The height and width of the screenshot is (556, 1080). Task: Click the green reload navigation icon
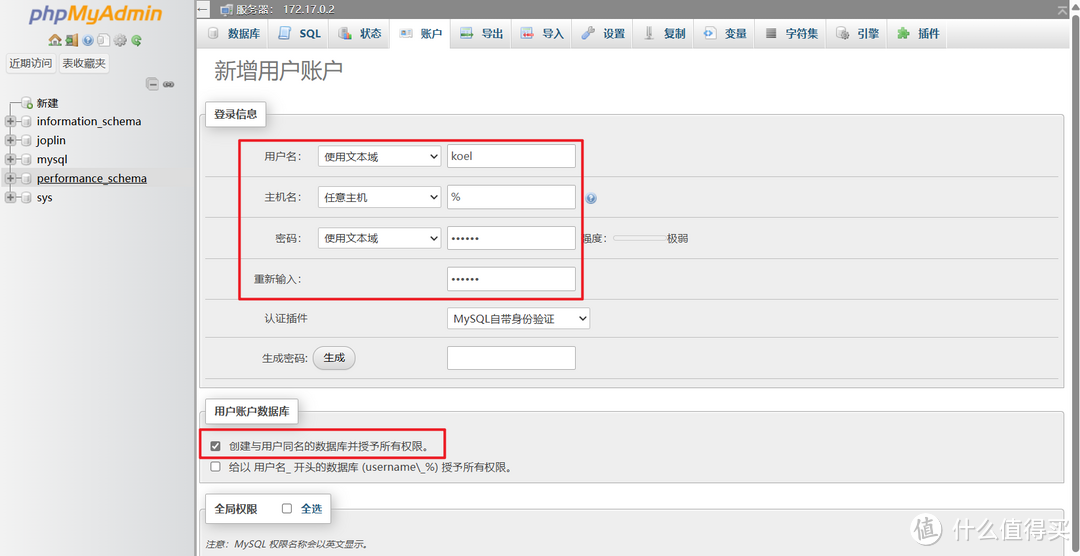pyautogui.click(x=136, y=40)
